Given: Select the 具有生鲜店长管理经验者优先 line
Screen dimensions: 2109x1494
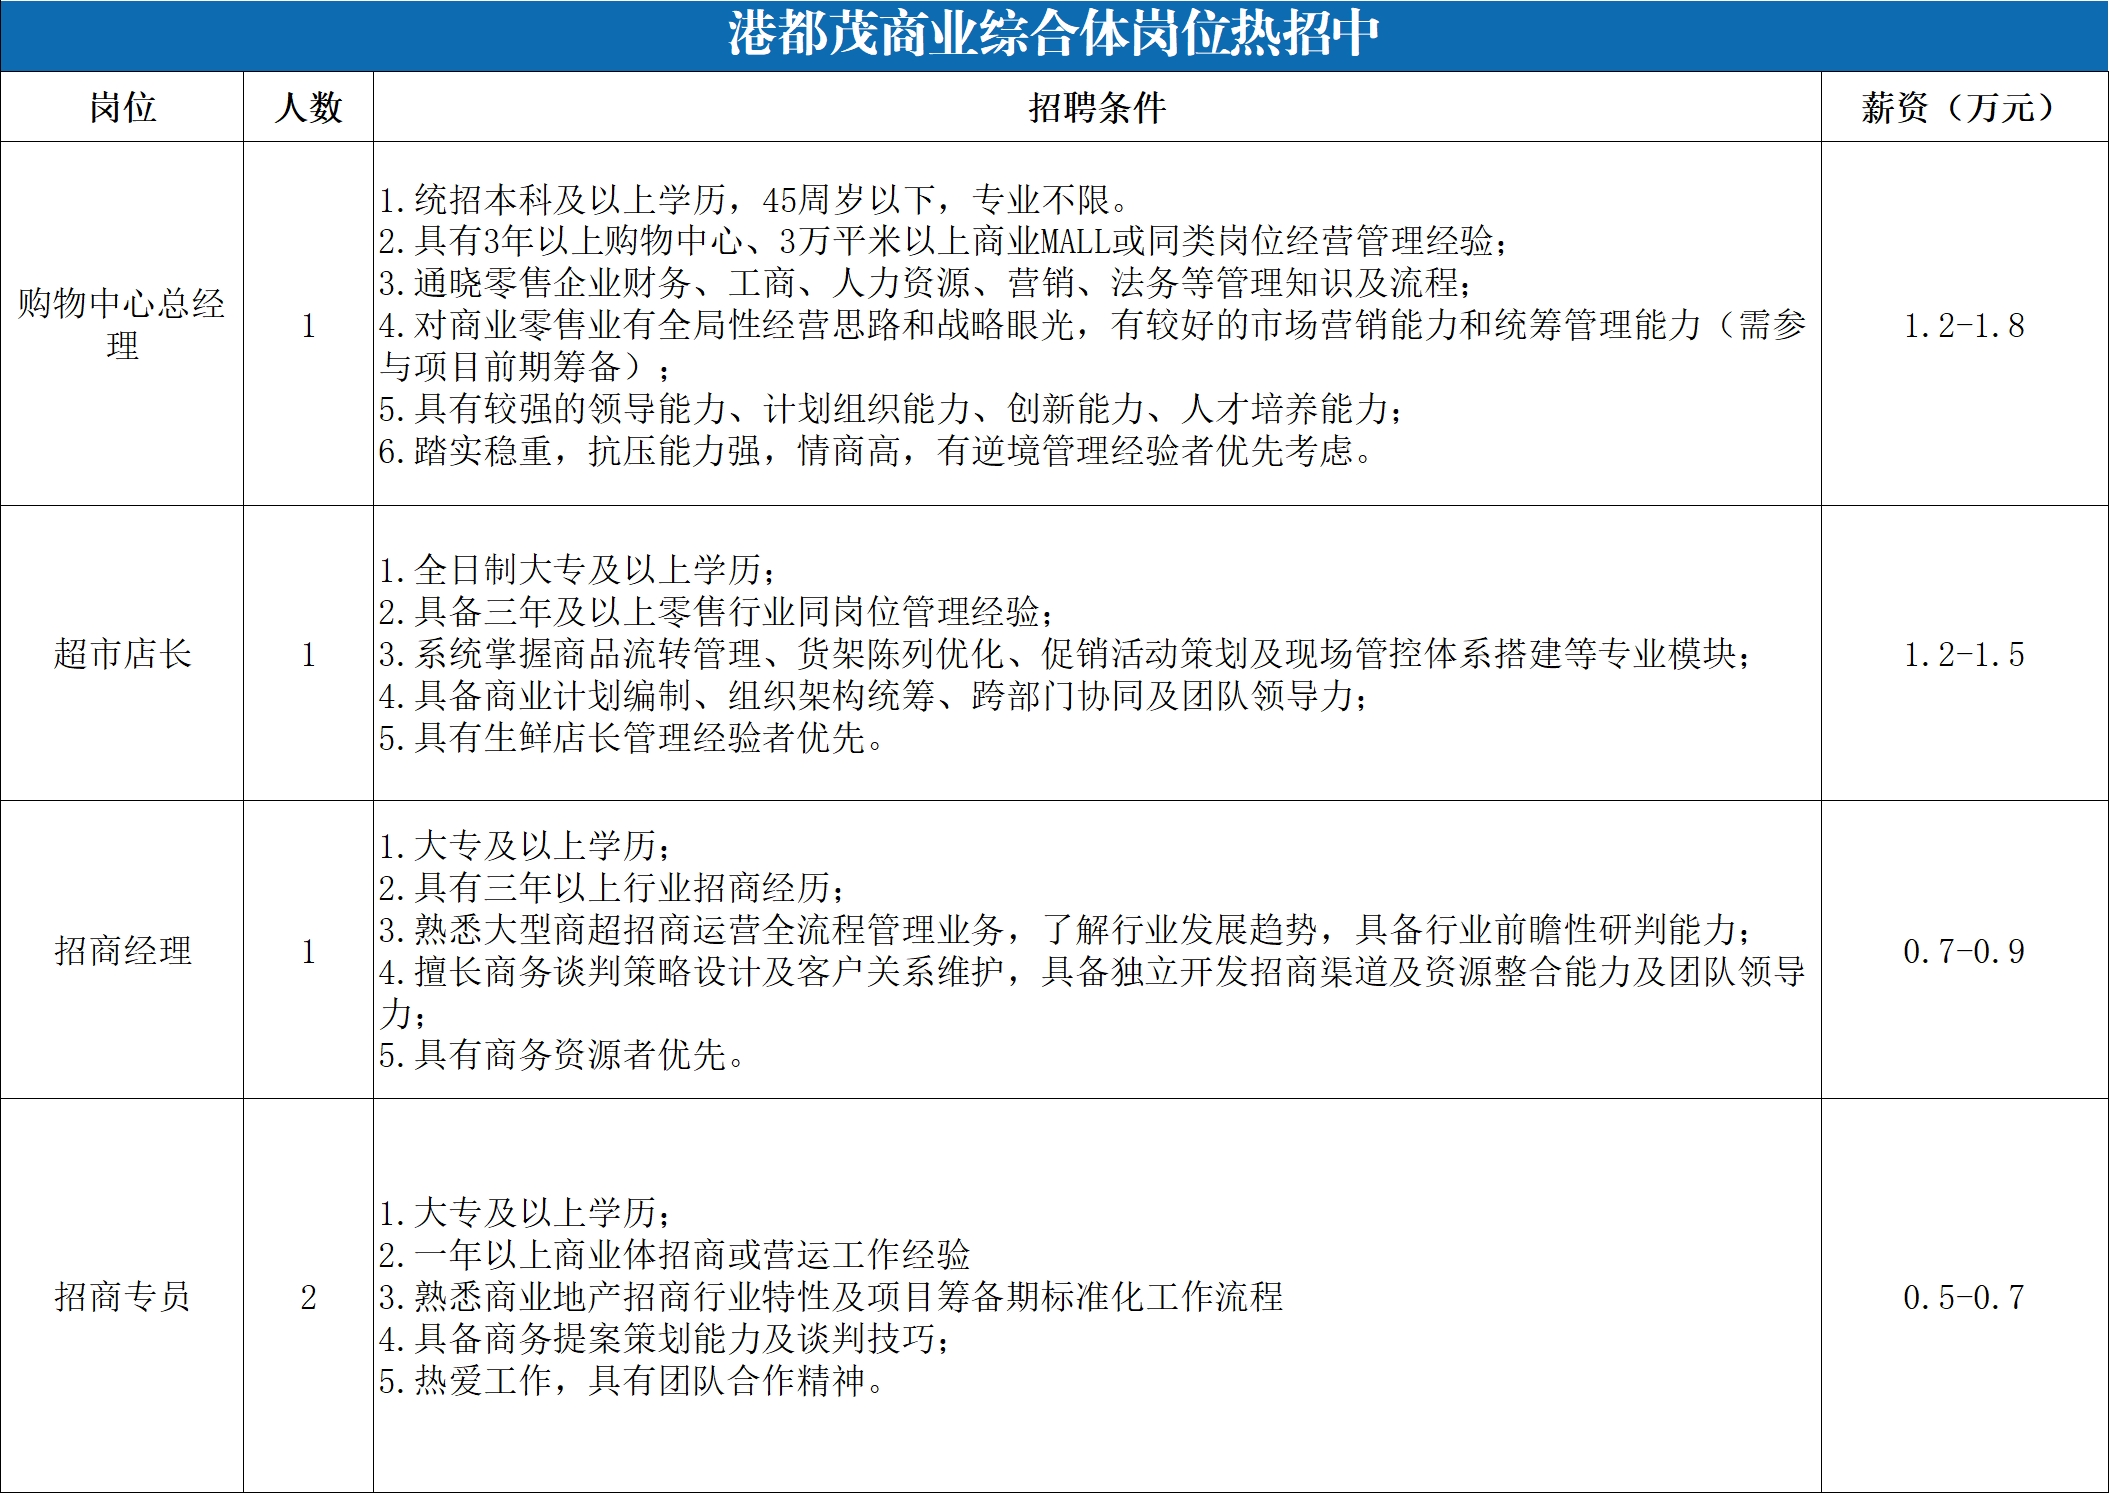Looking at the screenshot, I should tap(632, 738).
